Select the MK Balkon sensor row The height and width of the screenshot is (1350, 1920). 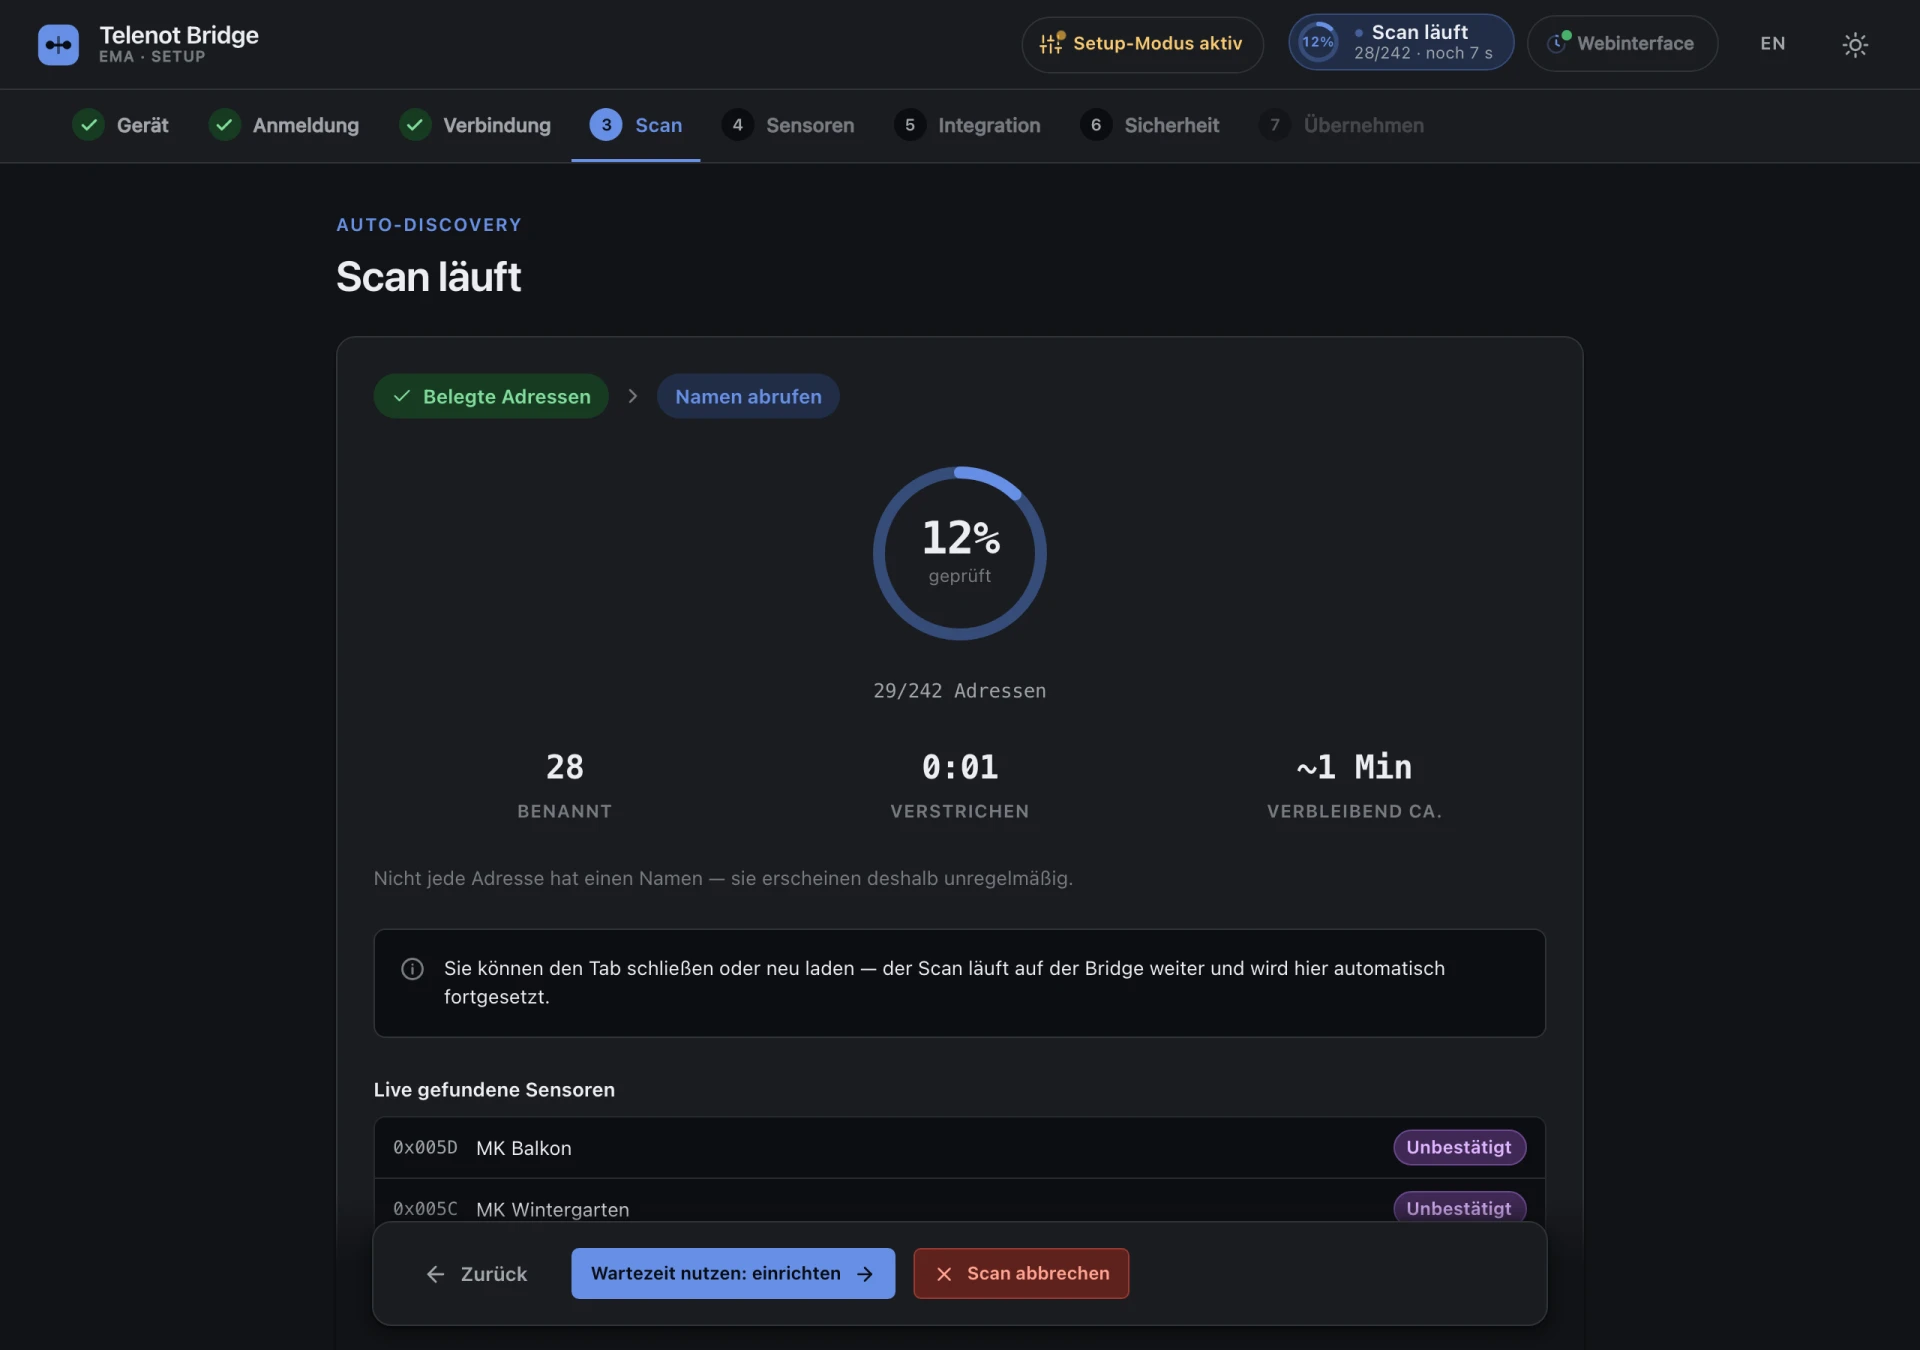[960, 1148]
